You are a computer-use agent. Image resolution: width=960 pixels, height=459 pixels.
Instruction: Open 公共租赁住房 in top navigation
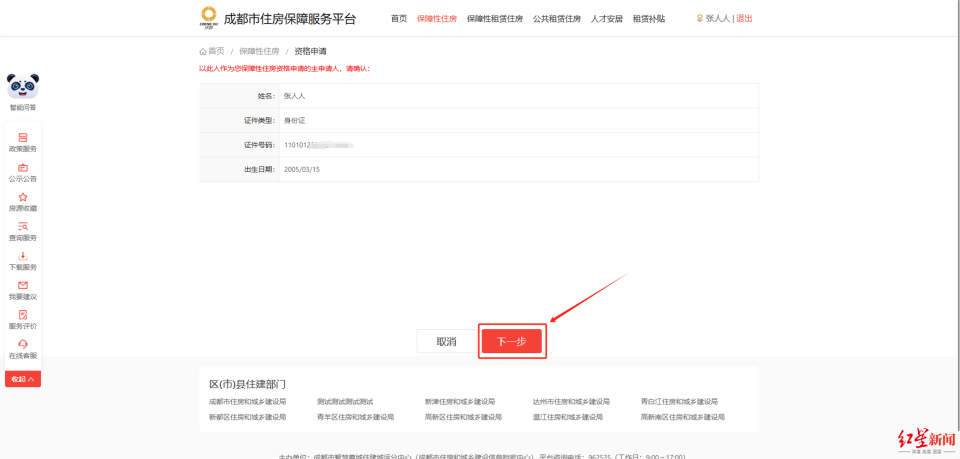click(x=557, y=19)
